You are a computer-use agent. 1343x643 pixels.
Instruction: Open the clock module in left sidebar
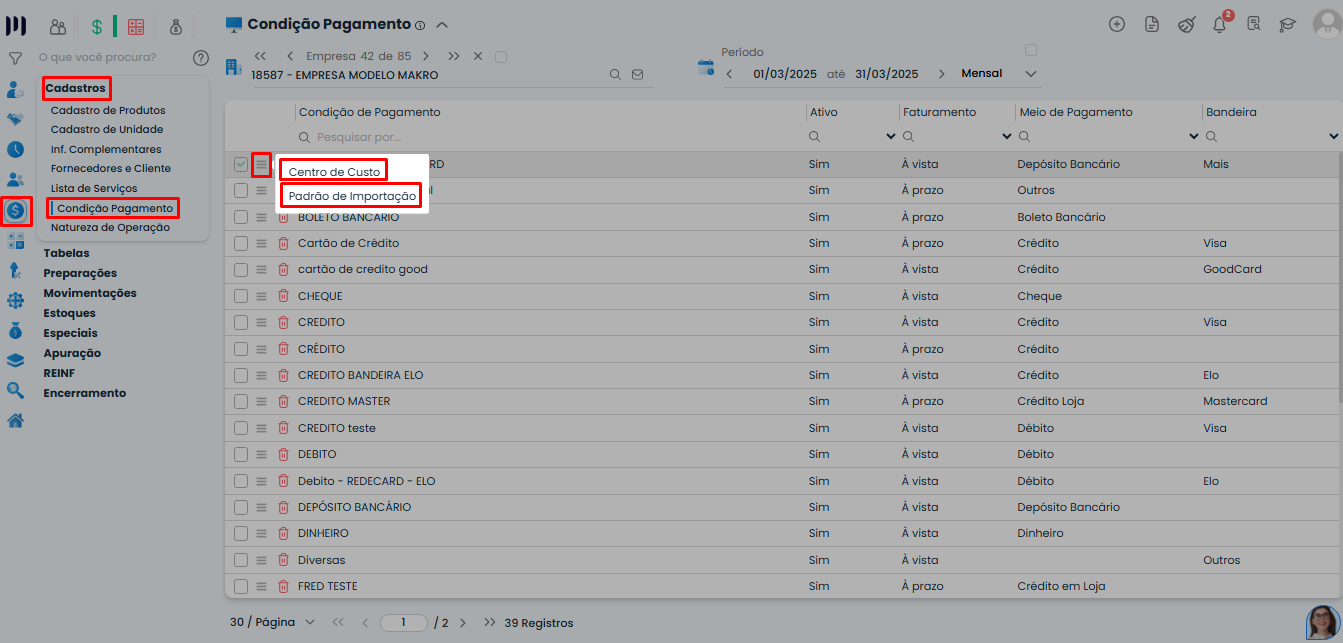[15, 150]
